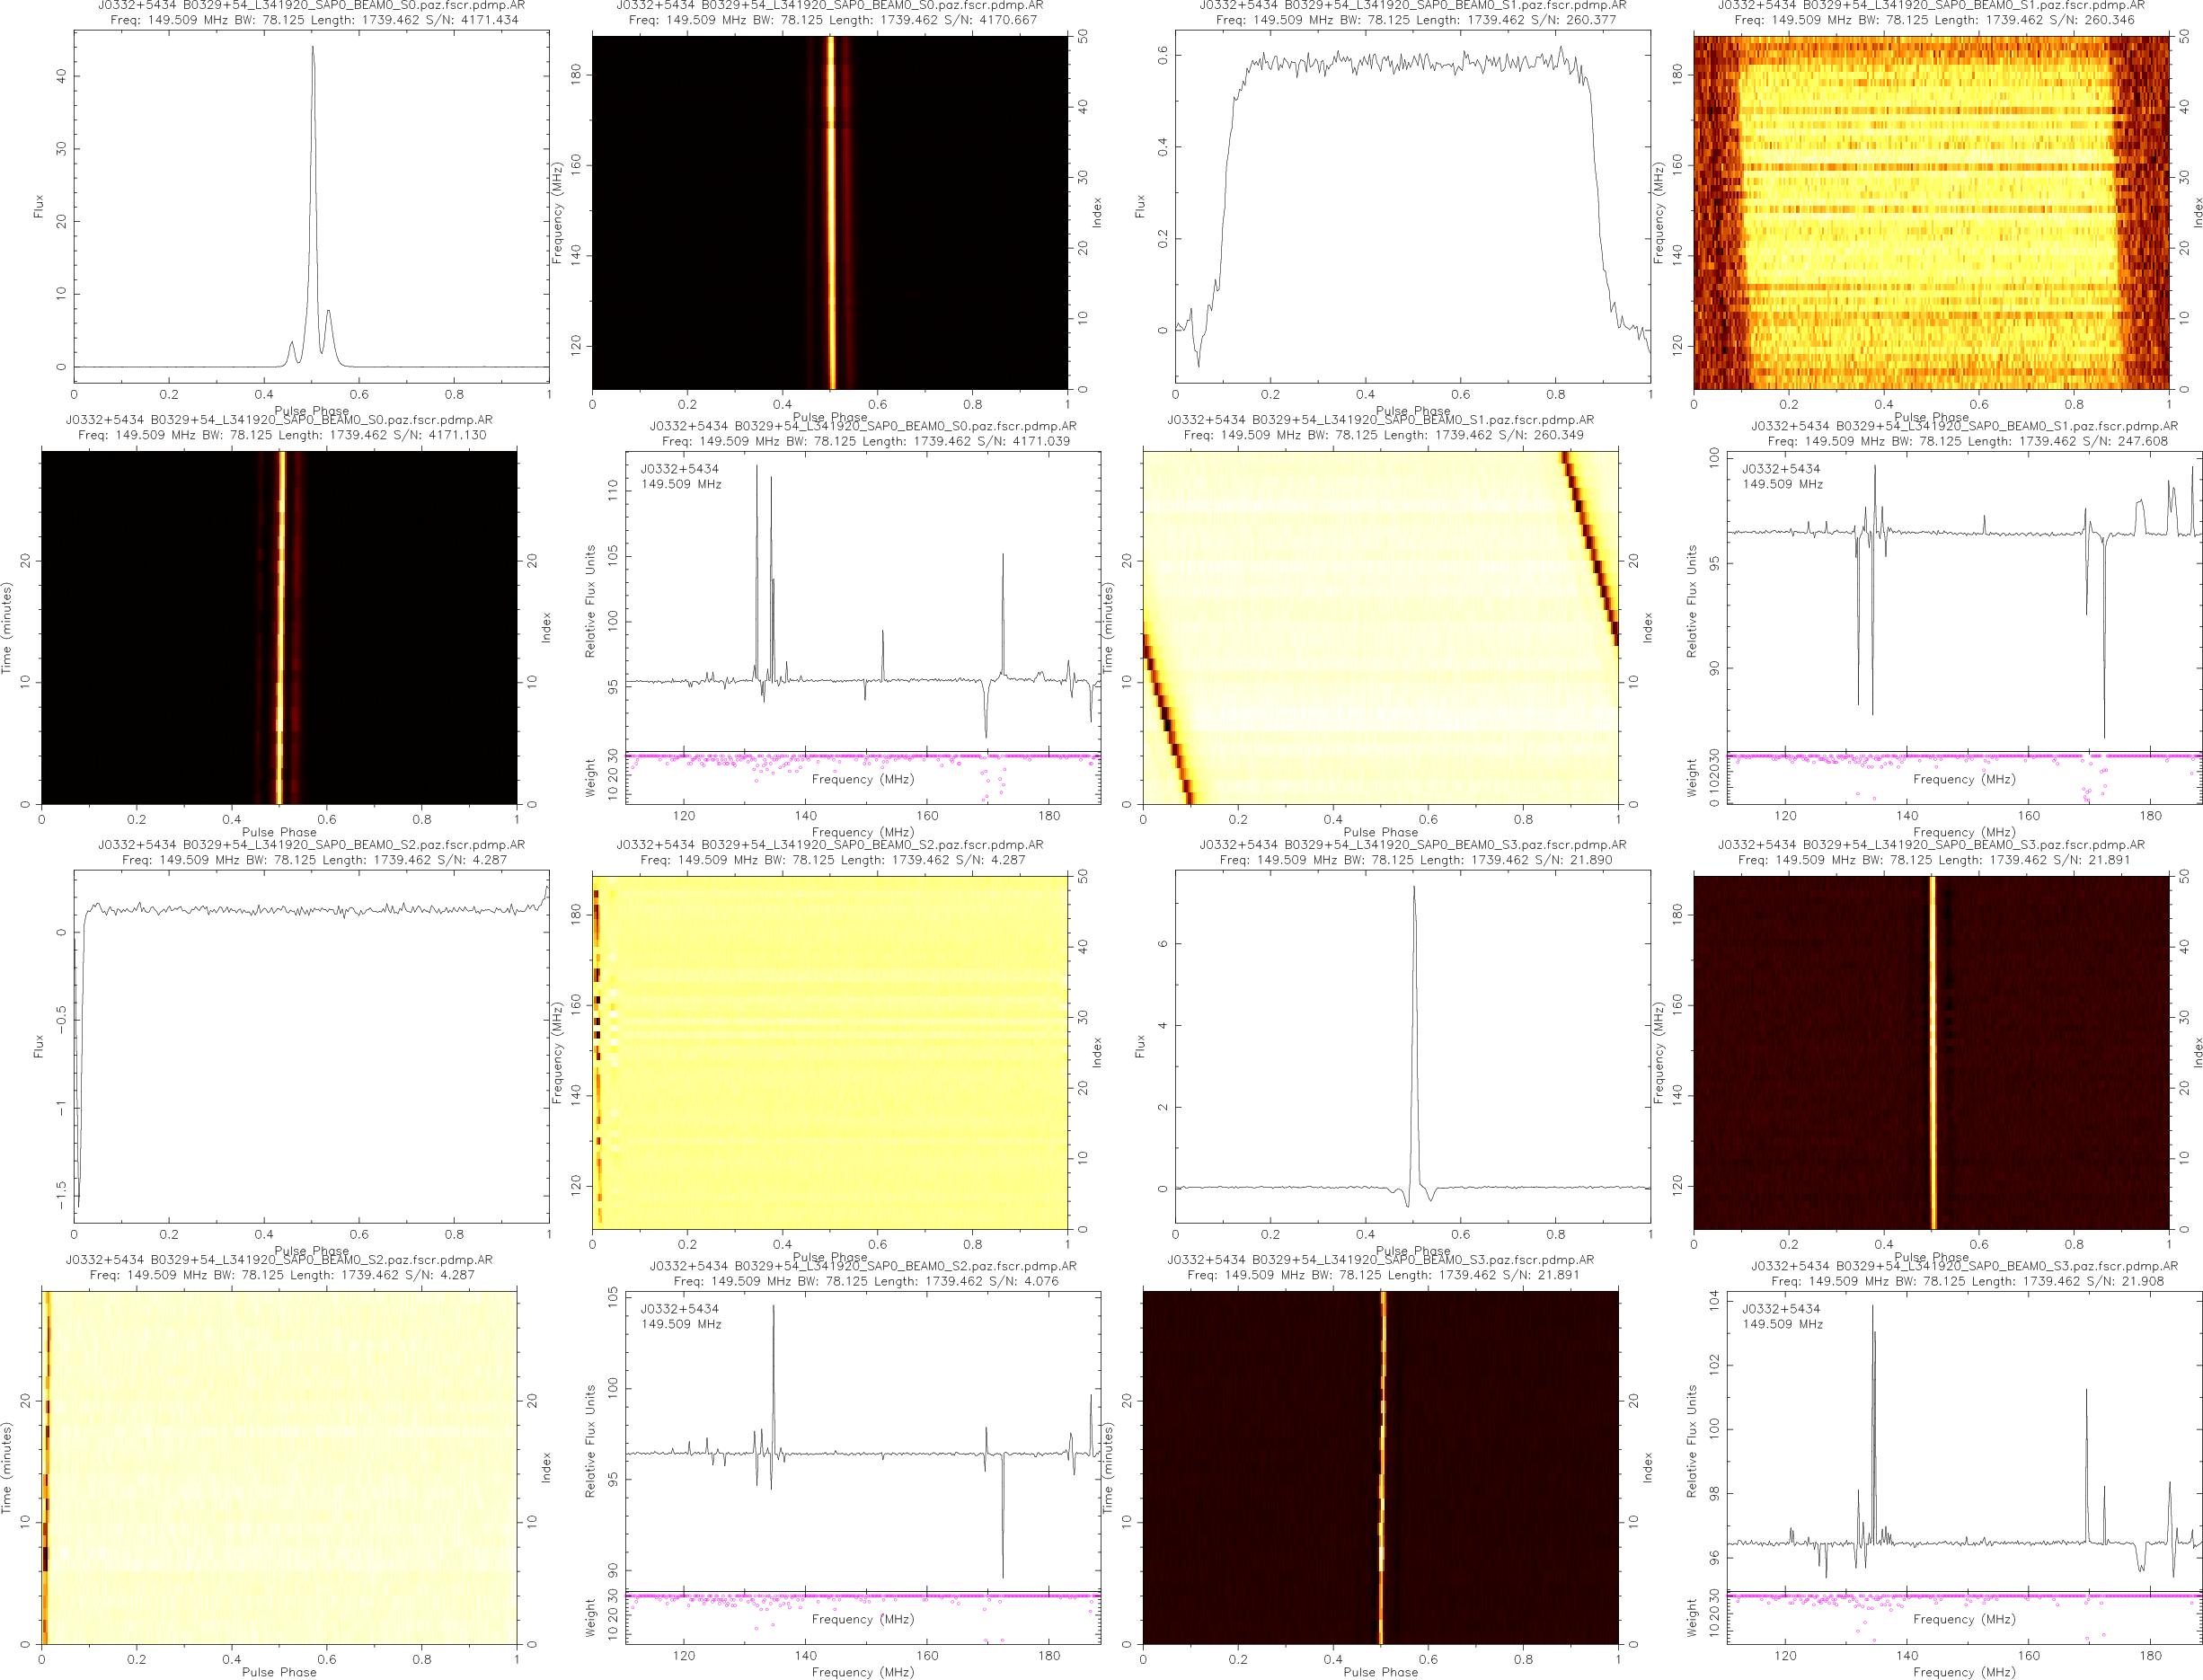
Task: Click the S1 time-phase plot with diagonal dark stripes
Action: pos(1380,627)
